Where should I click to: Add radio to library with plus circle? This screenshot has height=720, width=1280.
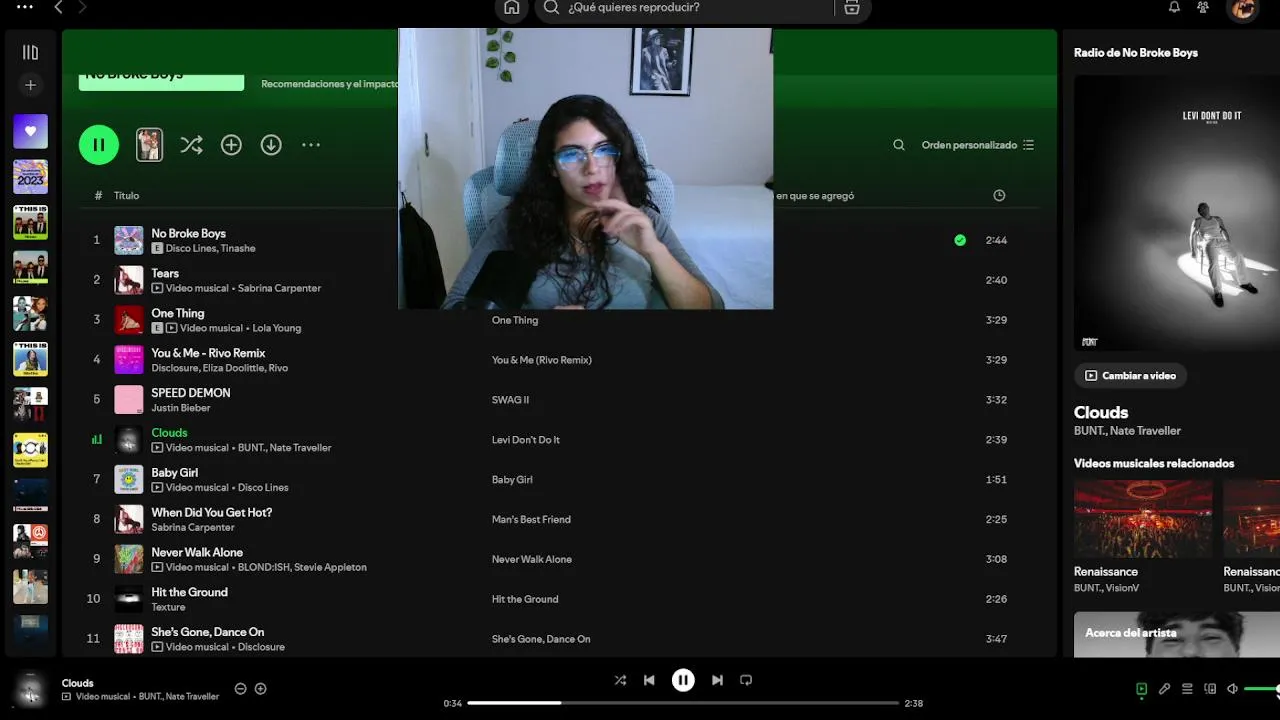click(231, 145)
